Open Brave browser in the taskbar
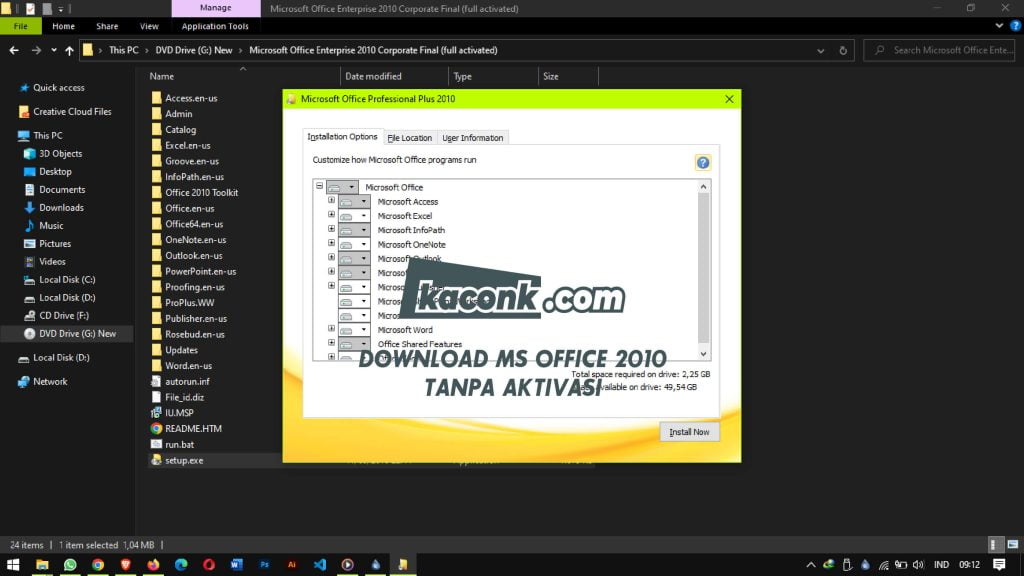The image size is (1024, 576). (125, 564)
